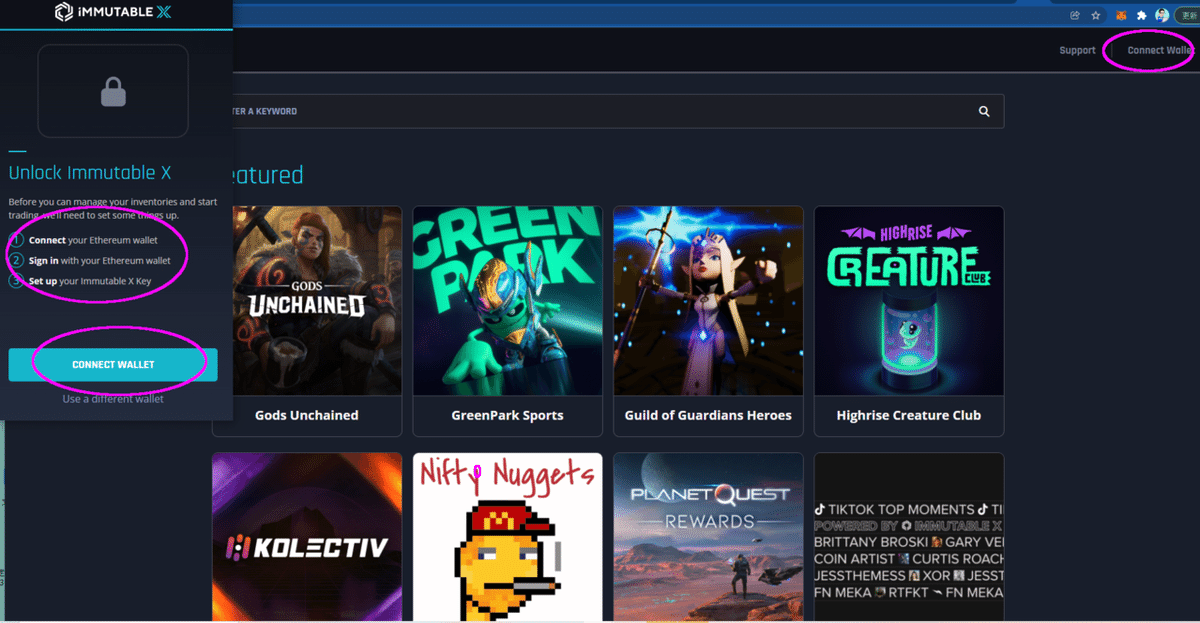Open the Guild of Guardians Heroes image
The height and width of the screenshot is (623, 1200).
tap(708, 300)
